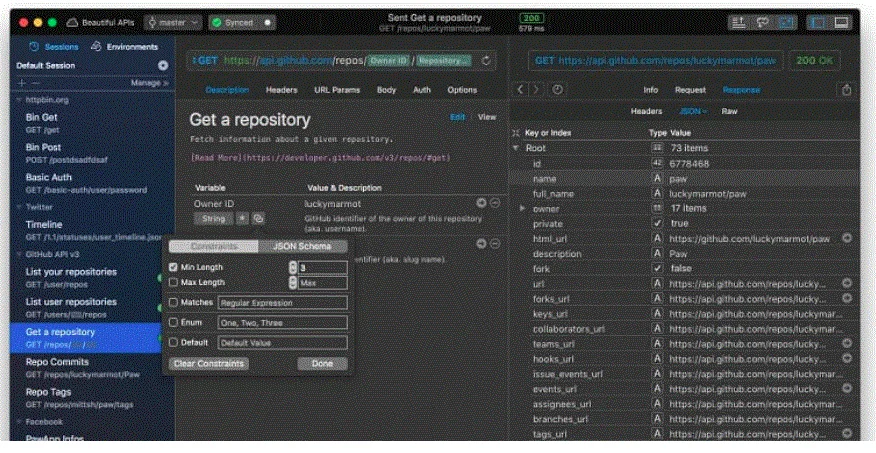Viewport: 876px width, 453px height.
Task: Open the request Description tab
Action: click(x=227, y=90)
